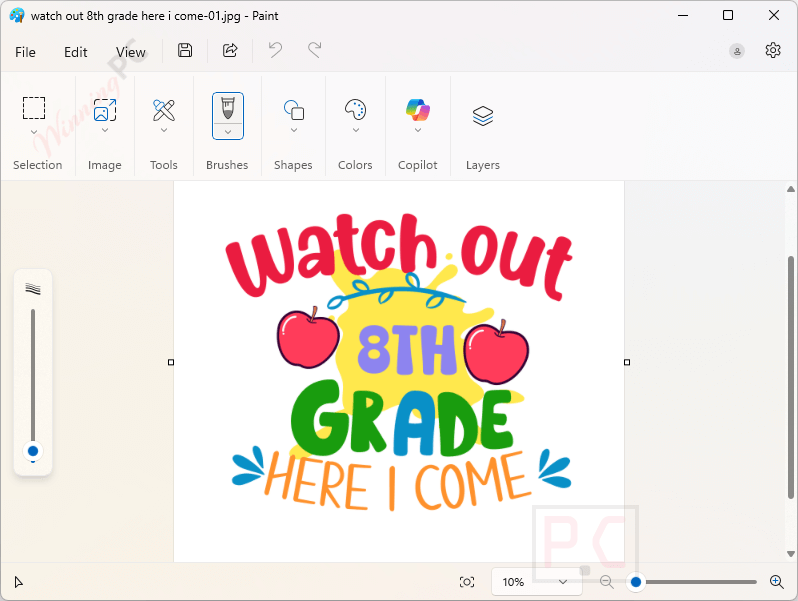Screen dimensions: 798x601
Task: Click the Copilot label
Action: (x=417, y=165)
